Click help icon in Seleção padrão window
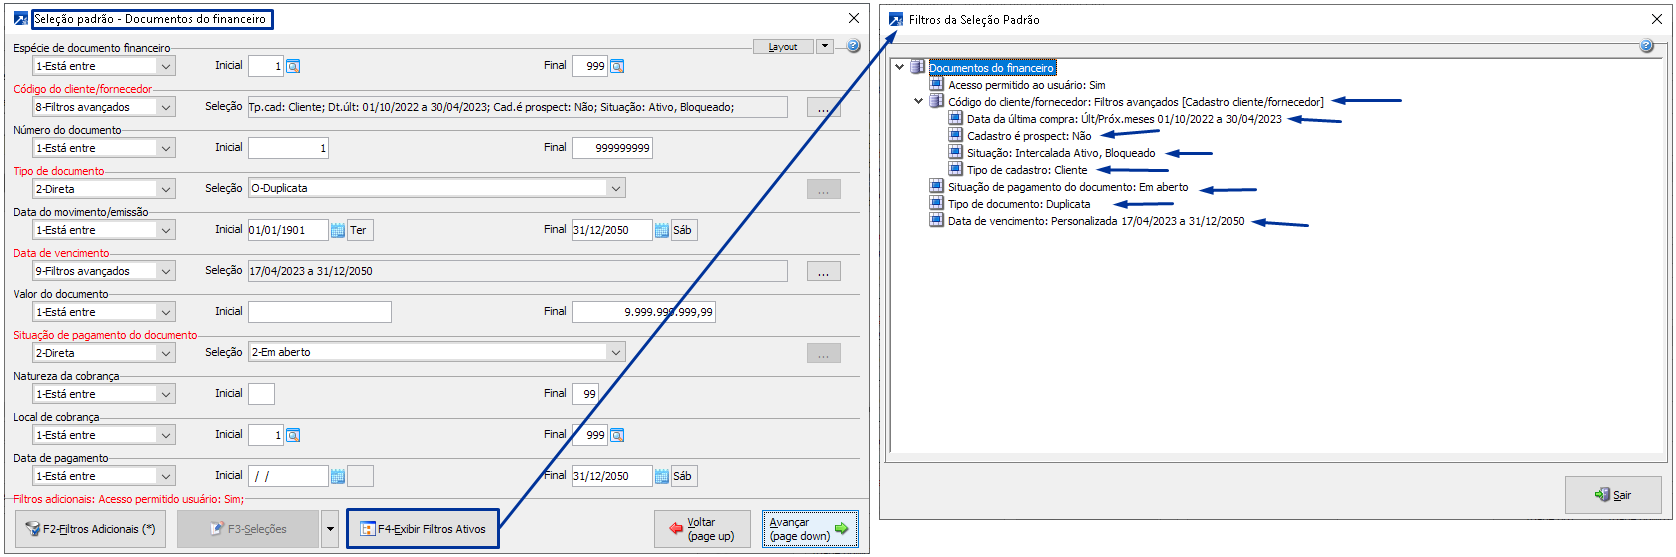 pyautogui.click(x=853, y=46)
